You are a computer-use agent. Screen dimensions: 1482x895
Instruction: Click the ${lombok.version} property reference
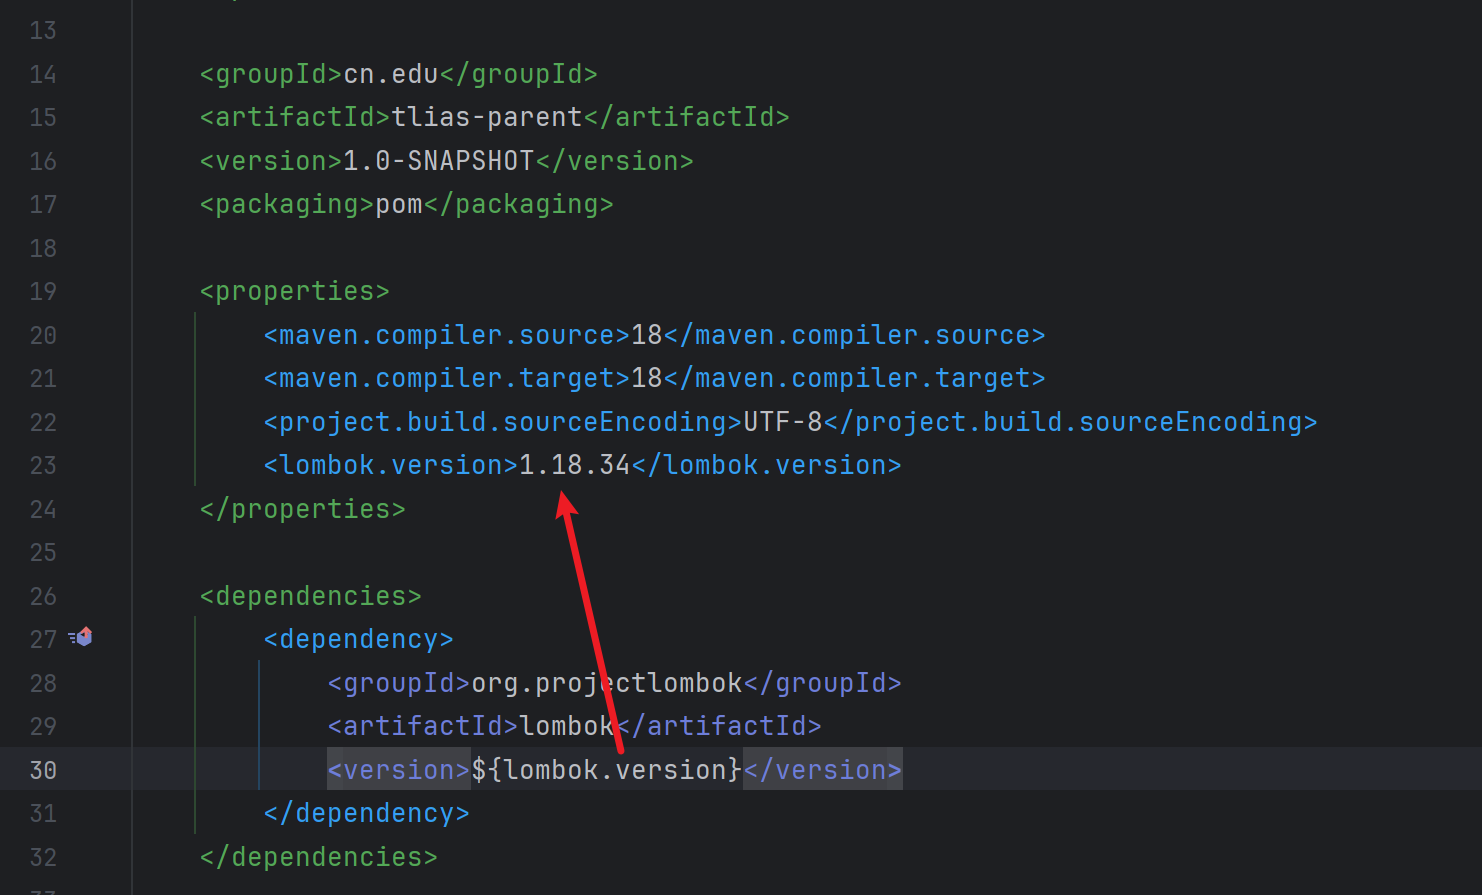coord(606,770)
